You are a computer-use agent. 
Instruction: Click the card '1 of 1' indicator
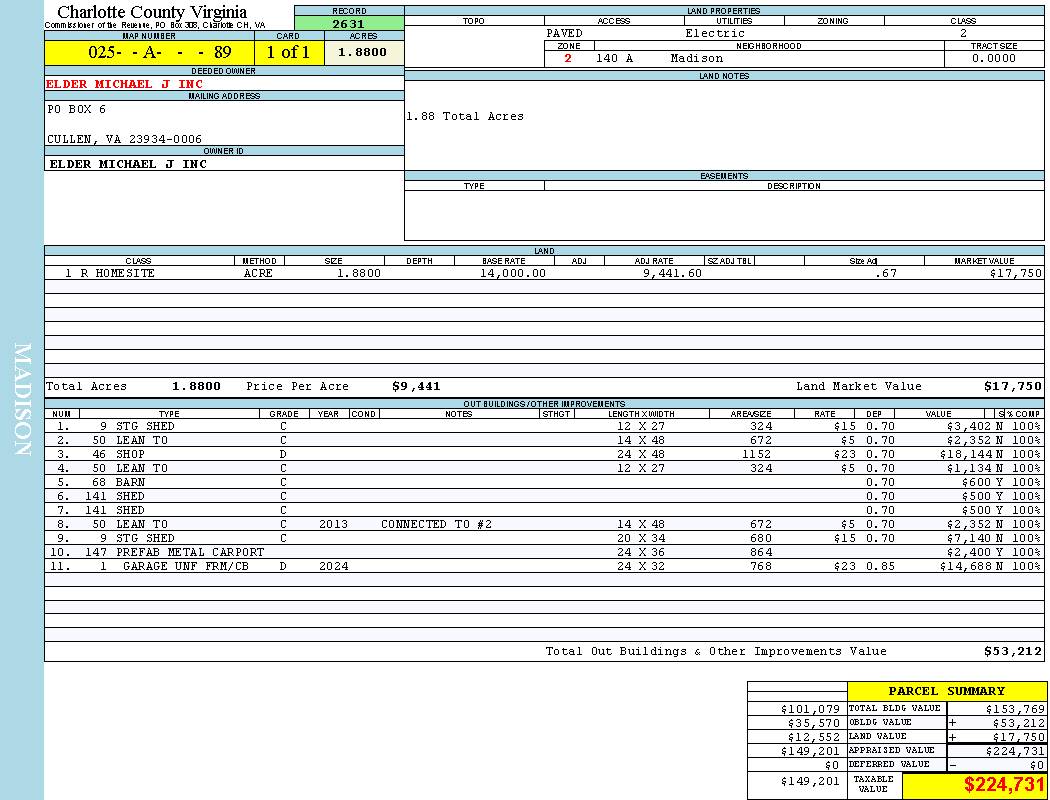coord(288,53)
